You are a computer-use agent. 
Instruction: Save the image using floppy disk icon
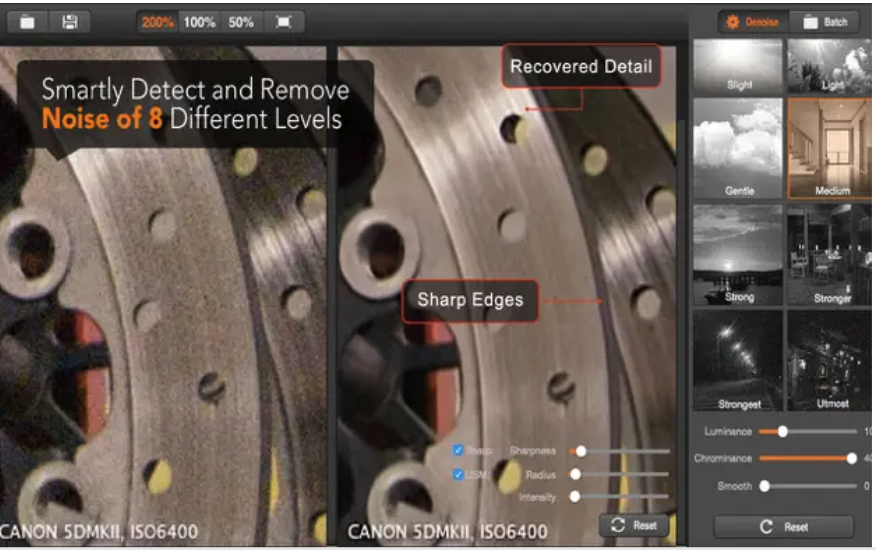click(70, 22)
